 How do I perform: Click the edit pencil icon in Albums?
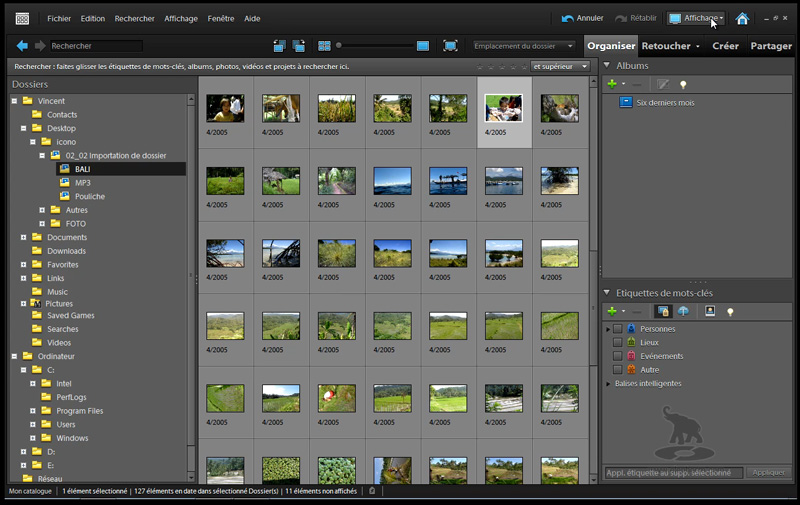pyautogui.click(x=663, y=84)
